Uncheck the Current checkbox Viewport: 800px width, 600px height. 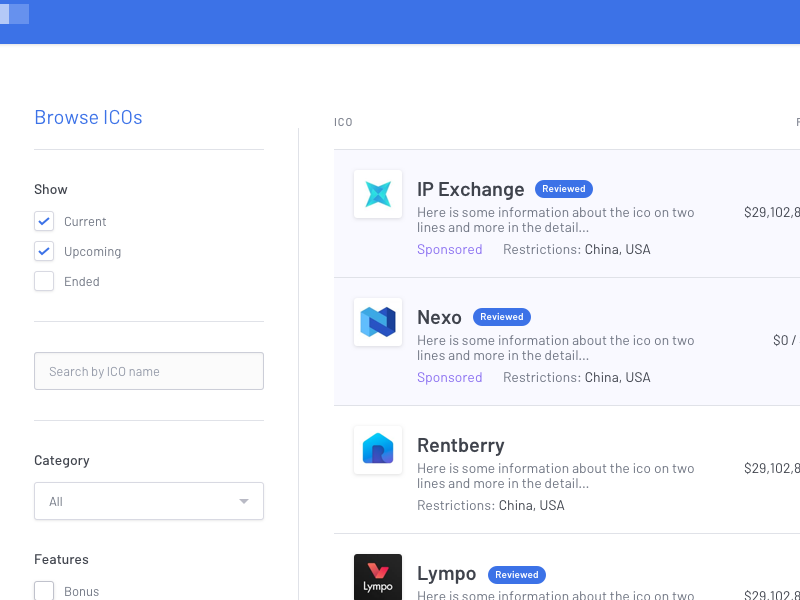coord(44,221)
